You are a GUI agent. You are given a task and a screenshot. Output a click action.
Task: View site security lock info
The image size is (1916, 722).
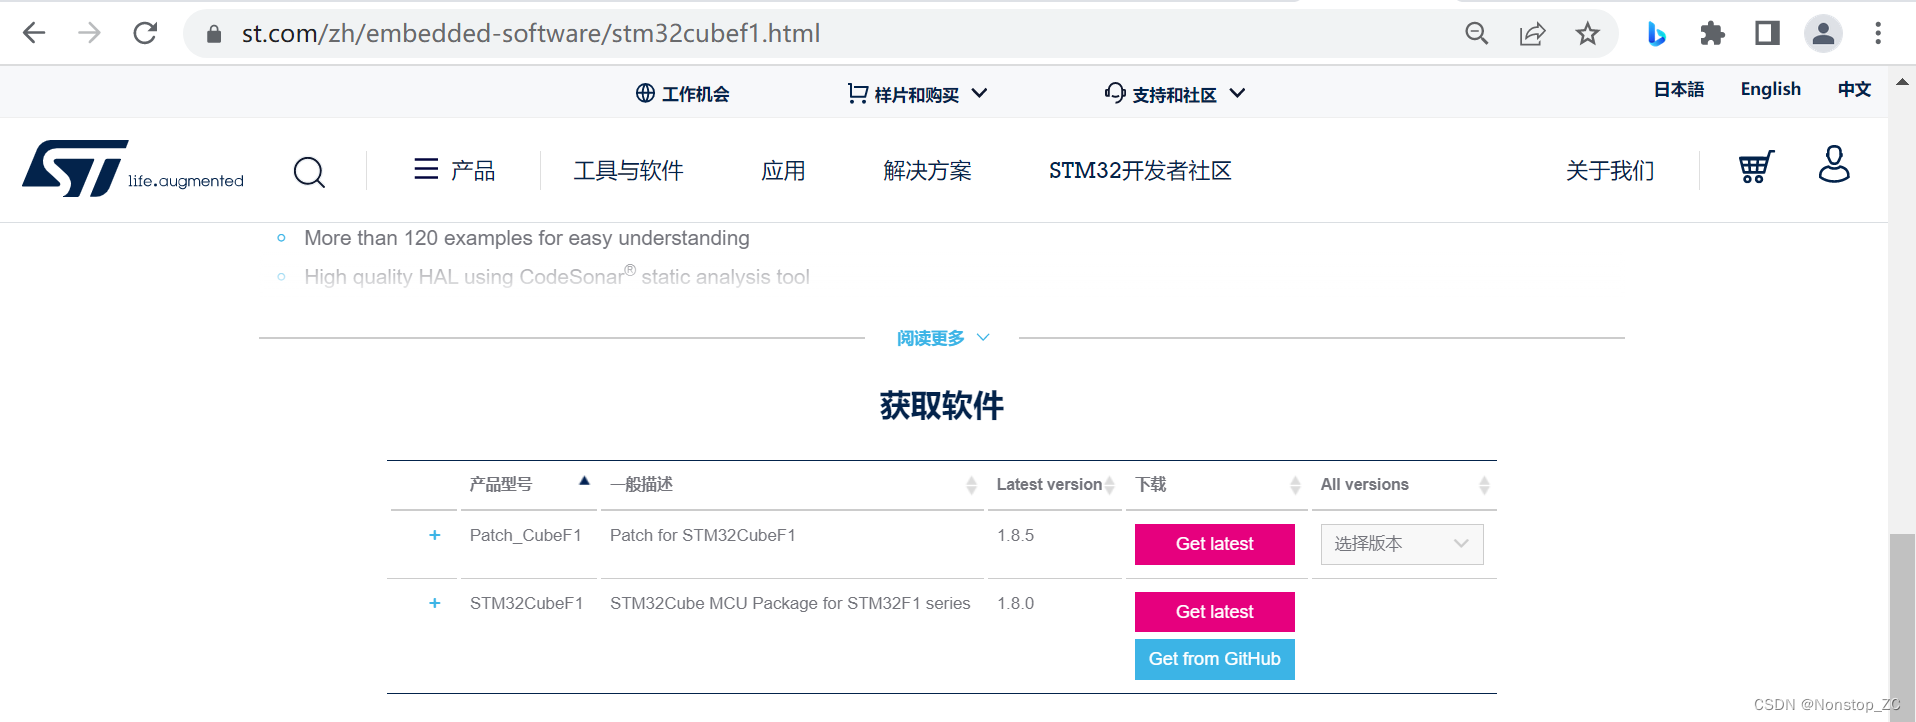(x=213, y=34)
